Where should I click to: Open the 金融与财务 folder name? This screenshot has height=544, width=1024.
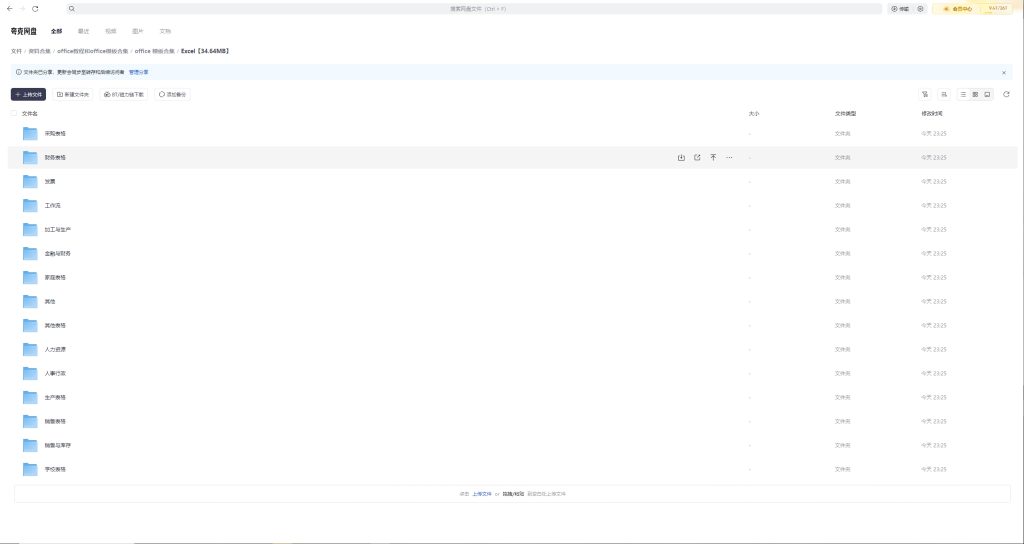tap(58, 253)
